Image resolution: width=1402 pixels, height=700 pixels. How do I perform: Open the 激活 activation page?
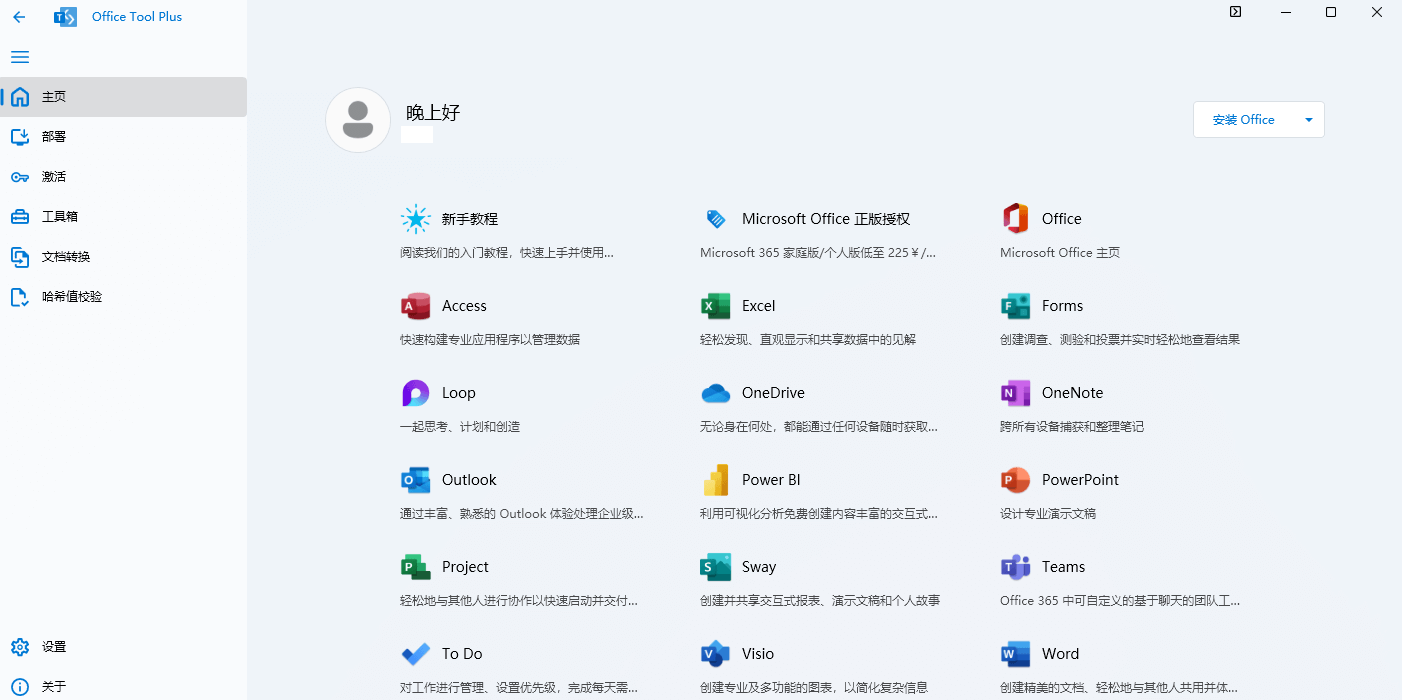click(123, 177)
